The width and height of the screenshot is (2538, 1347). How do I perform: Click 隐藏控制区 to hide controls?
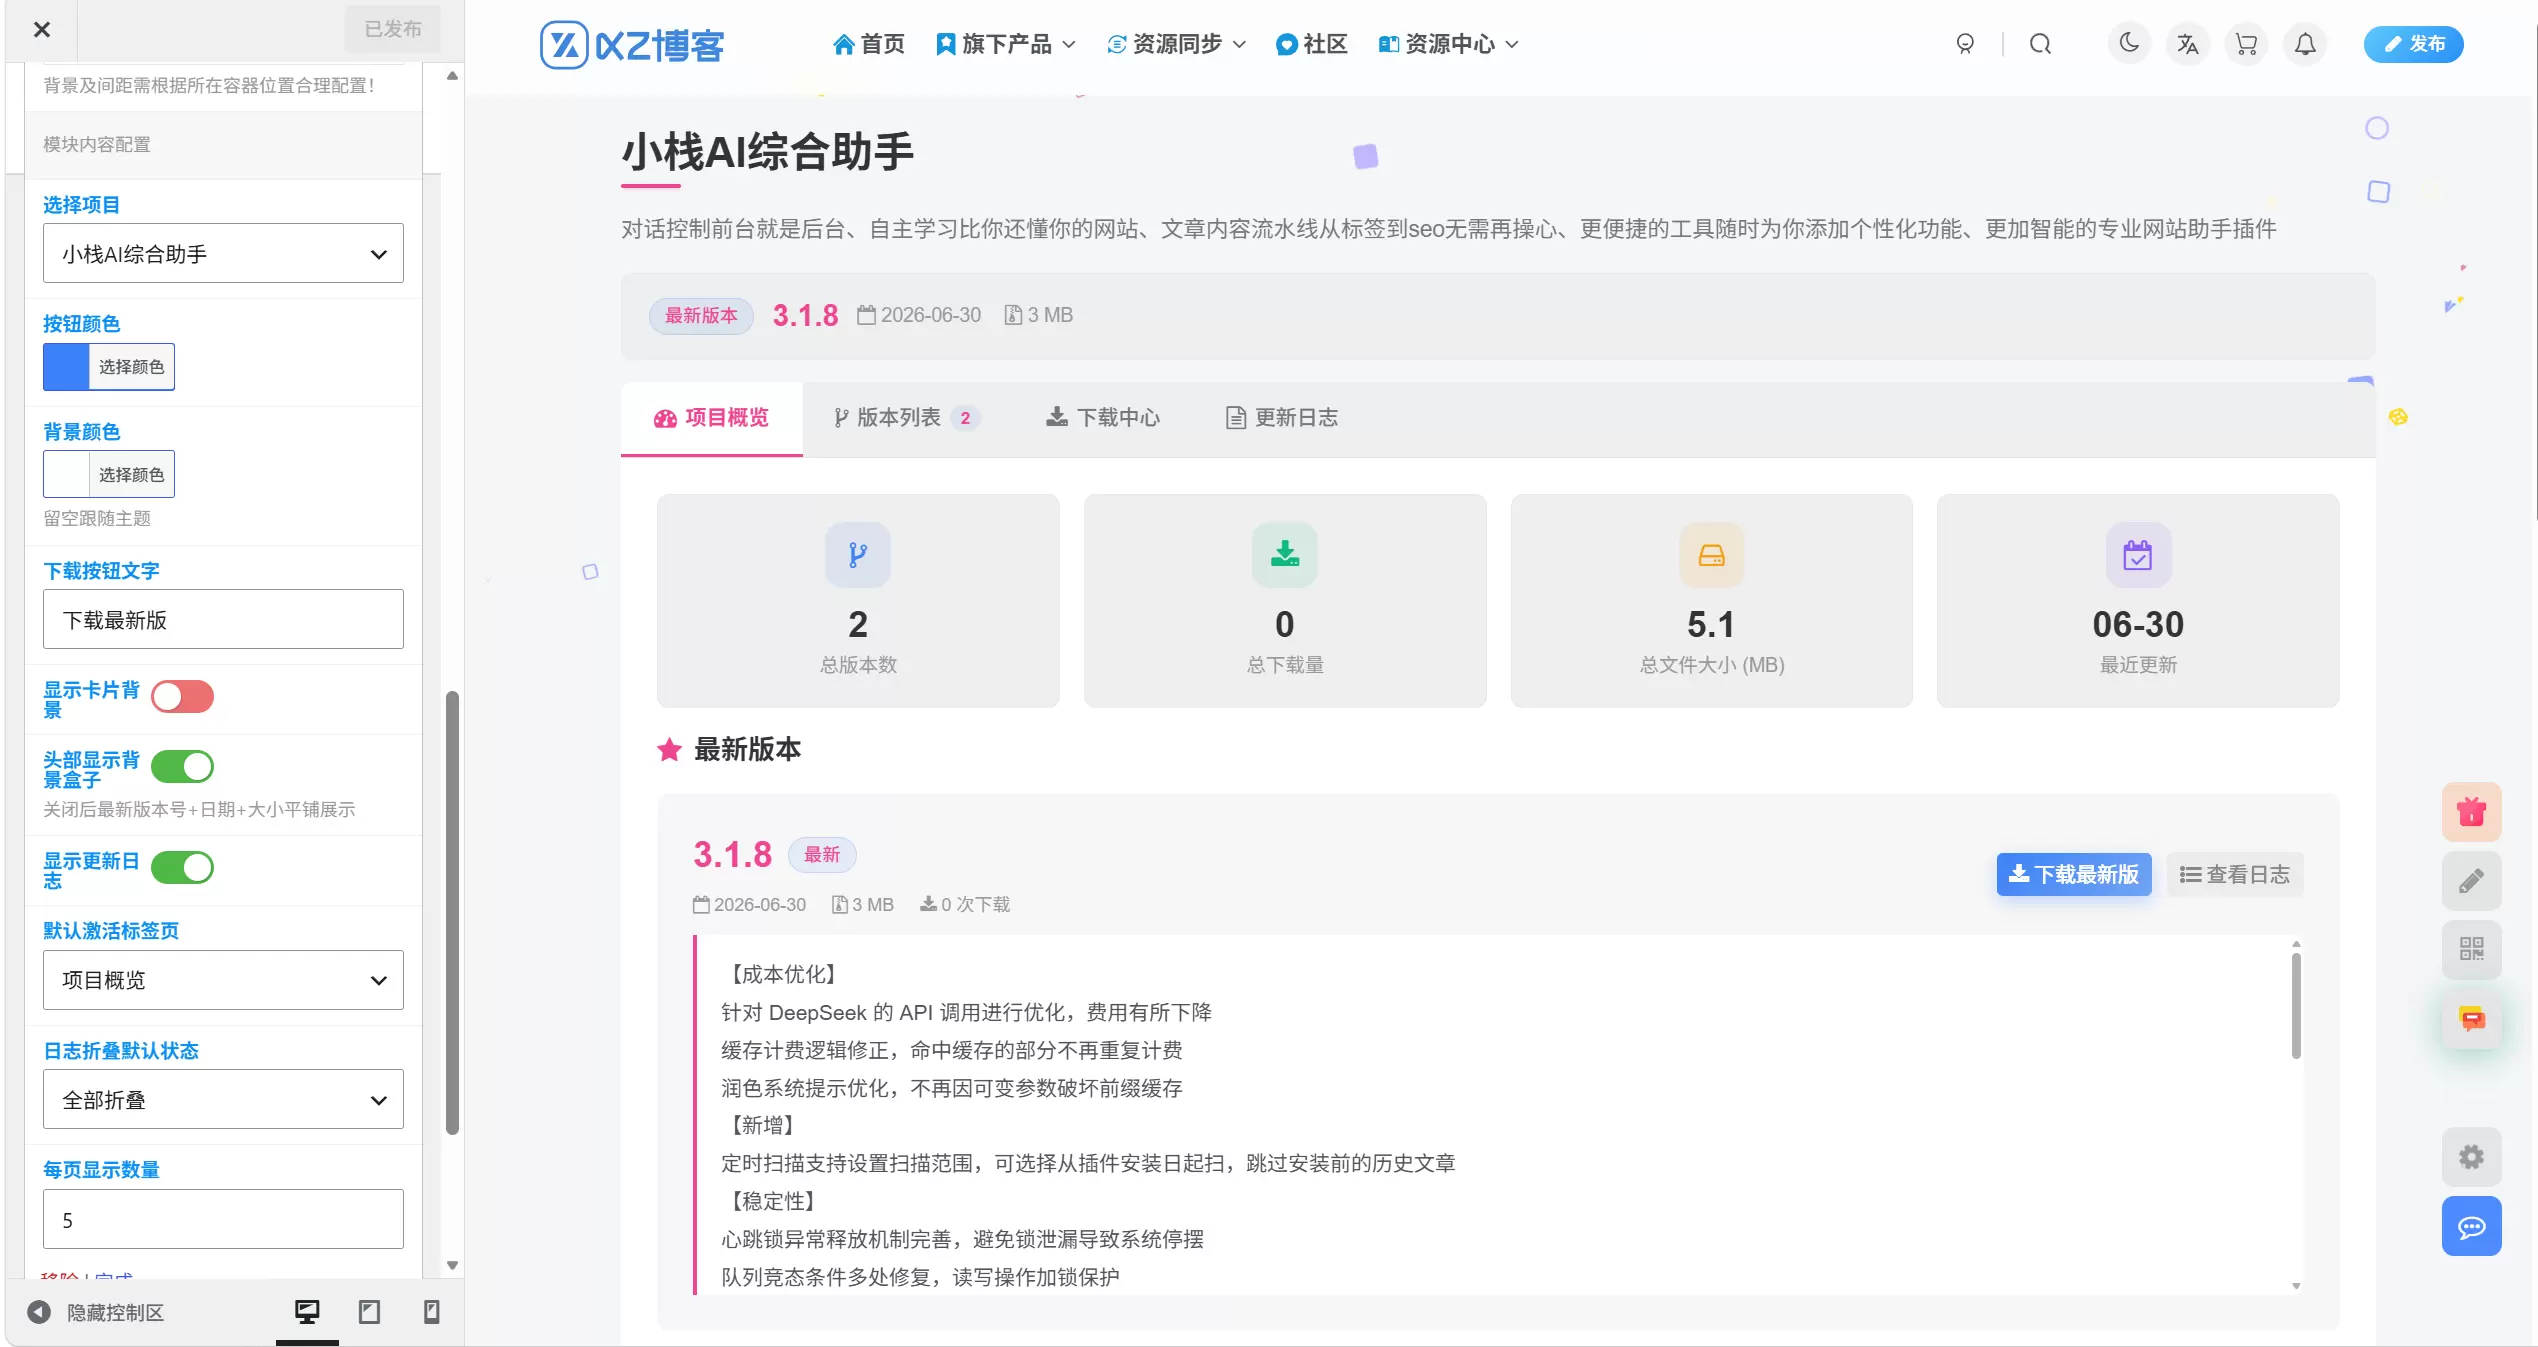pyautogui.click(x=115, y=1312)
